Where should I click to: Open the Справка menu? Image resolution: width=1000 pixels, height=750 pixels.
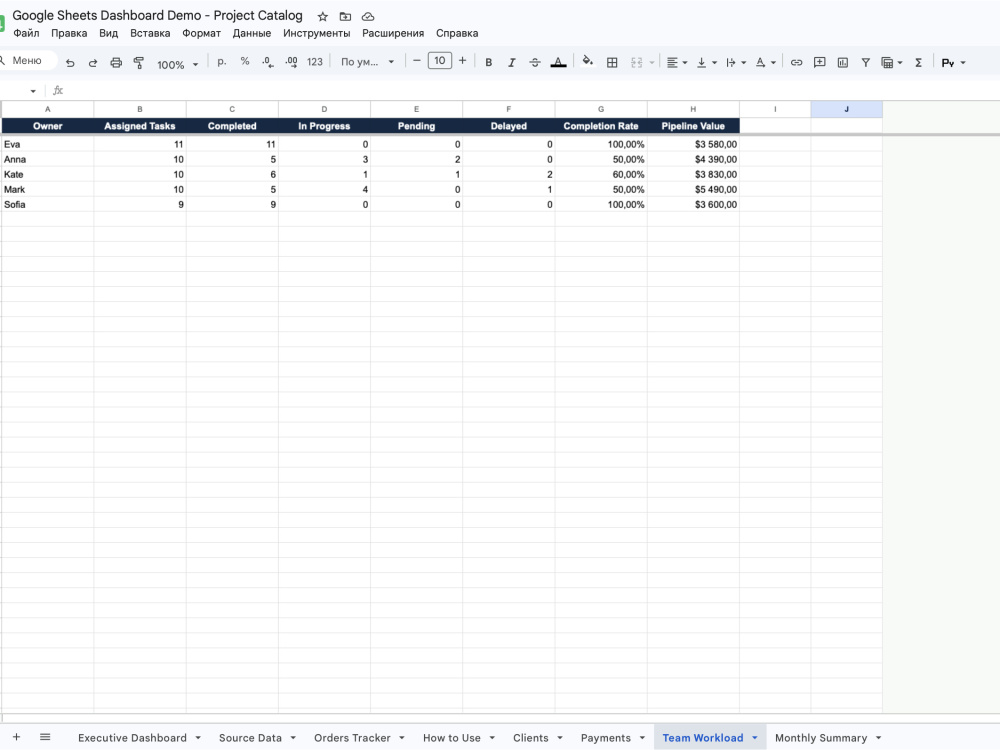[x=457, y=33]
